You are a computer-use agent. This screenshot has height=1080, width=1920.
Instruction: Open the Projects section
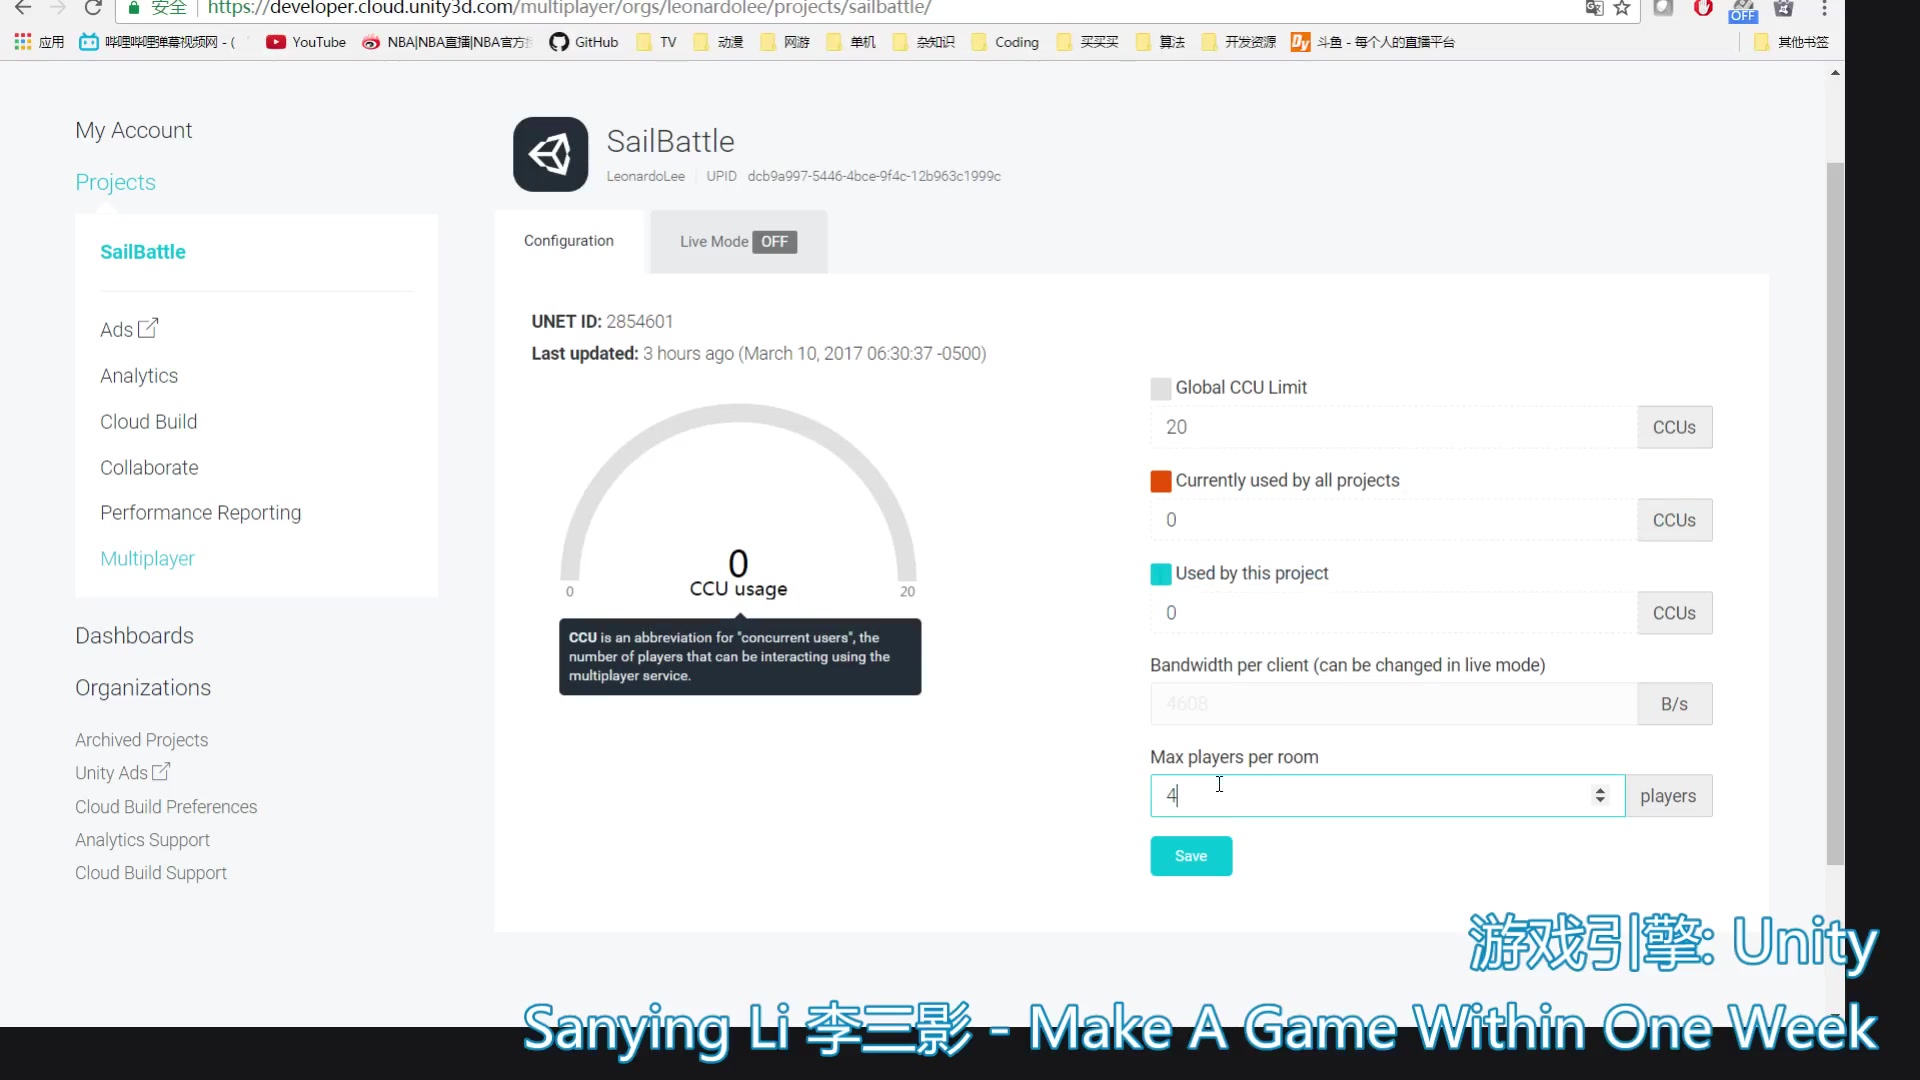[115, 182]
